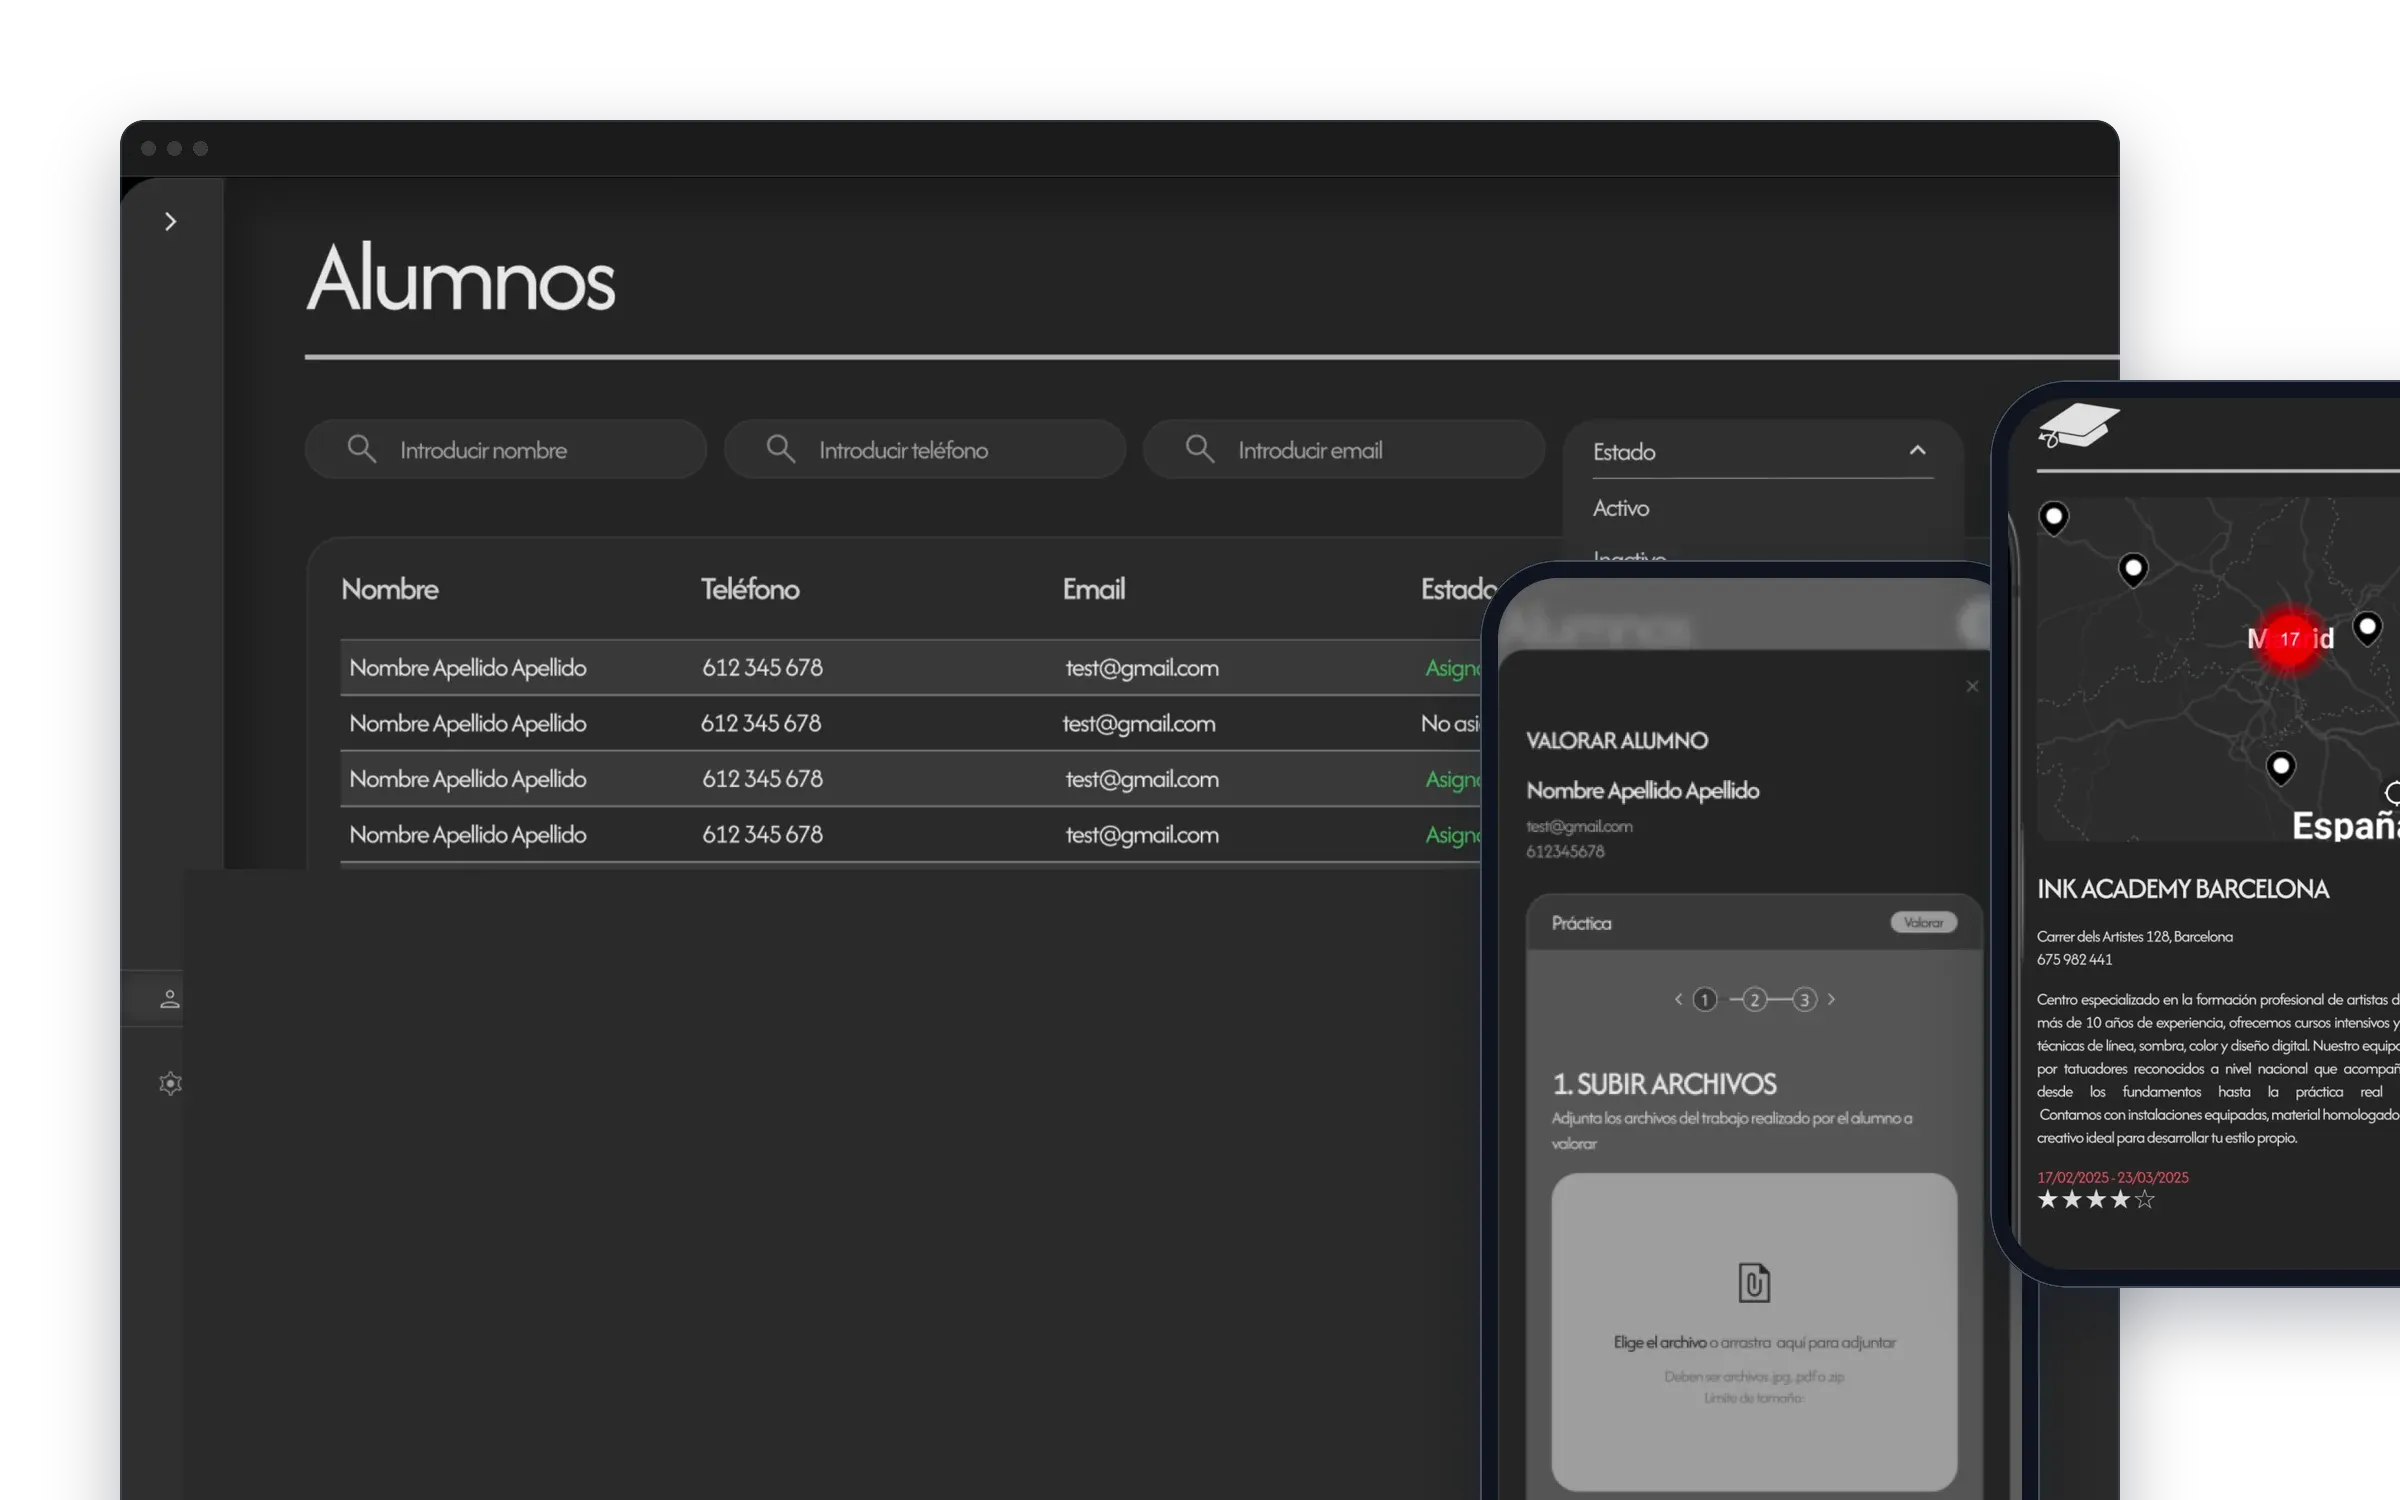Click the map pin right of Madrid cluster
Screen dimensions: 2400x1500
[x=2367, y=629]
